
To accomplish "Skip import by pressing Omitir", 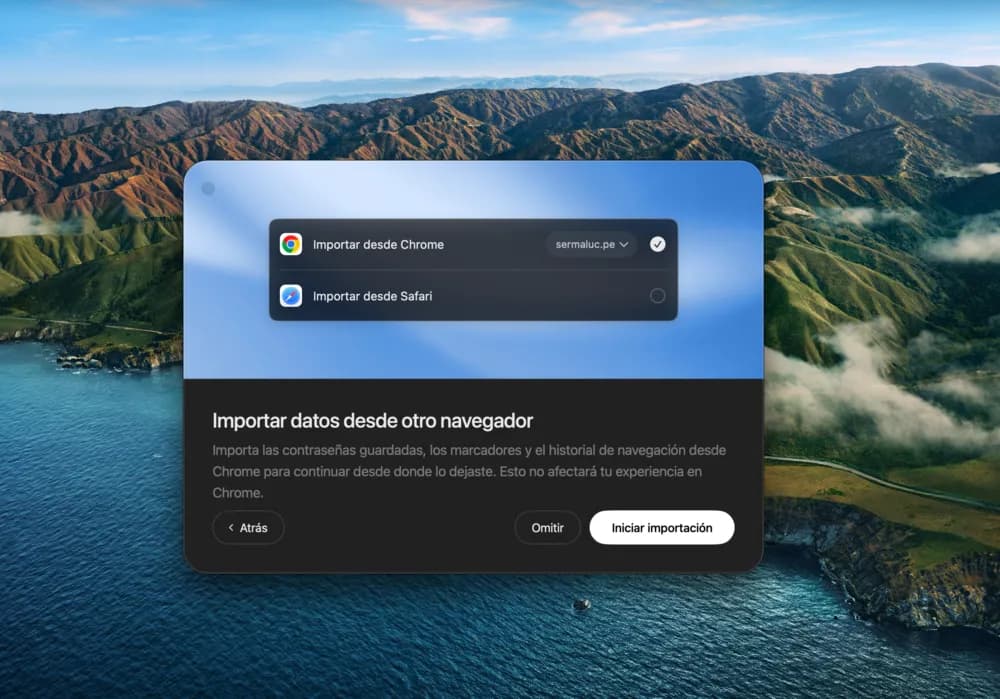I will [x=547, y=528].
